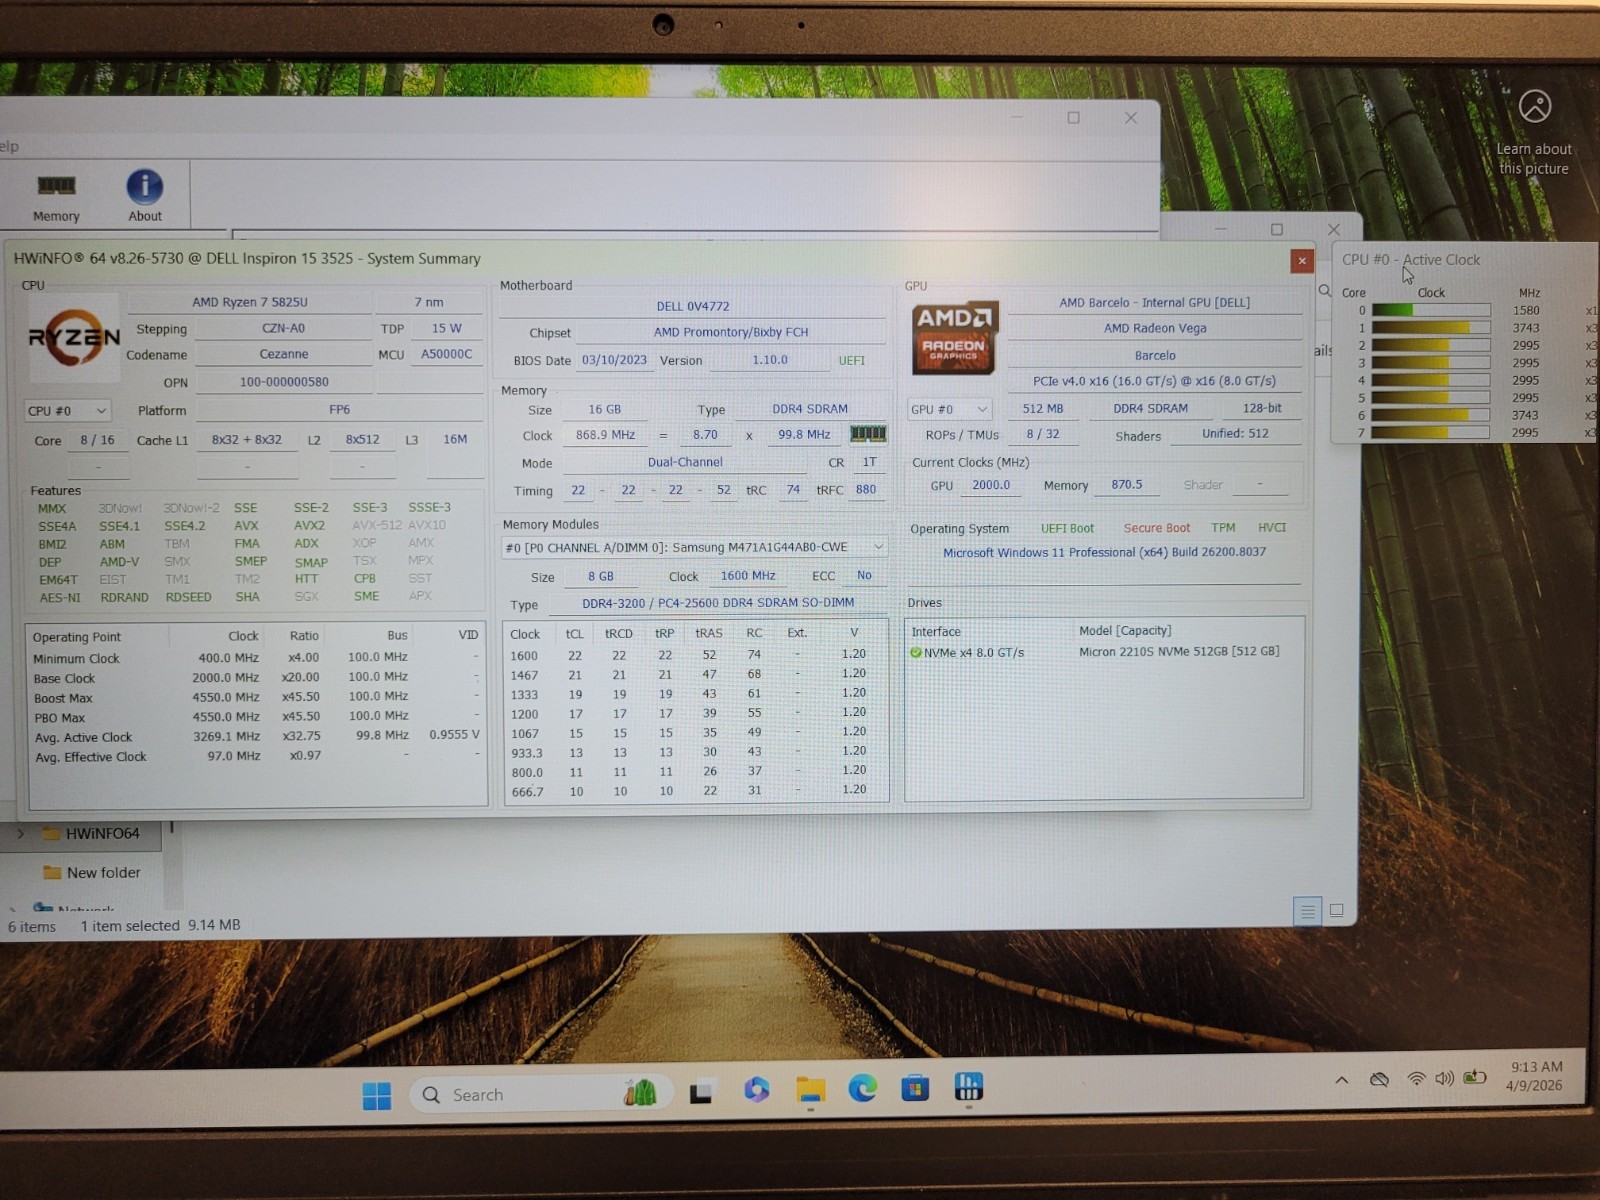The image size is (1600, 1200).
Task: Click the Core 0 clock bar
Action: point(1431,310)
